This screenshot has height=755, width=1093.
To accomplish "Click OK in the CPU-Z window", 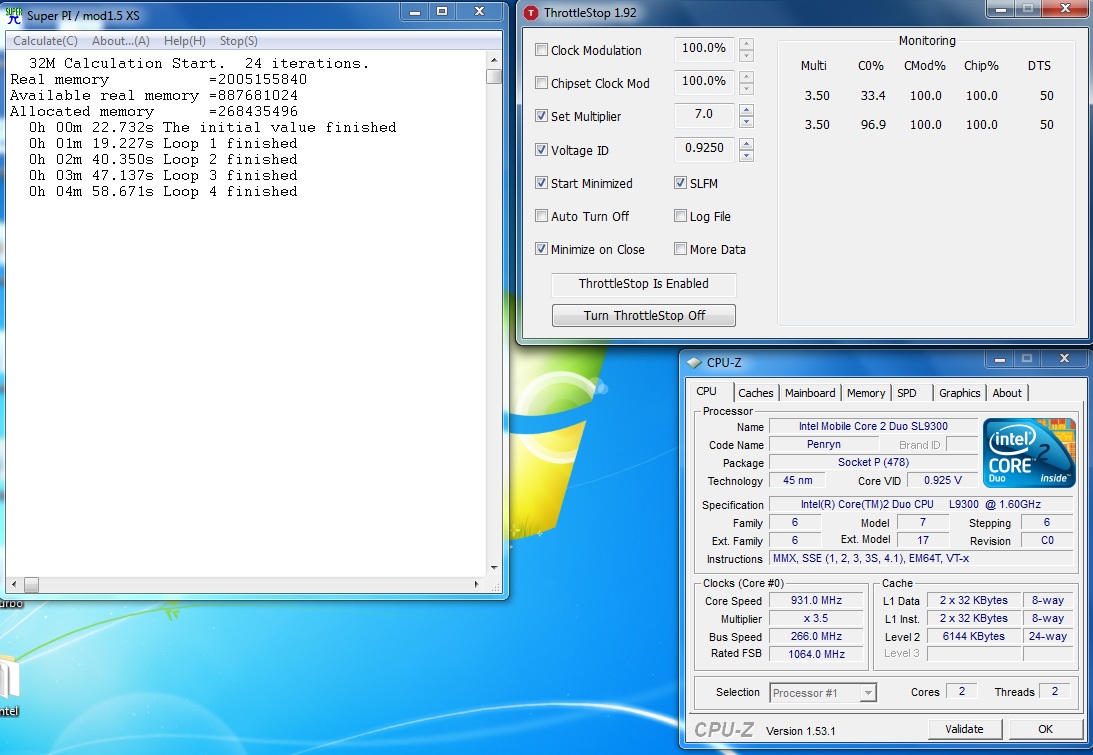I will coord(1045,729).
